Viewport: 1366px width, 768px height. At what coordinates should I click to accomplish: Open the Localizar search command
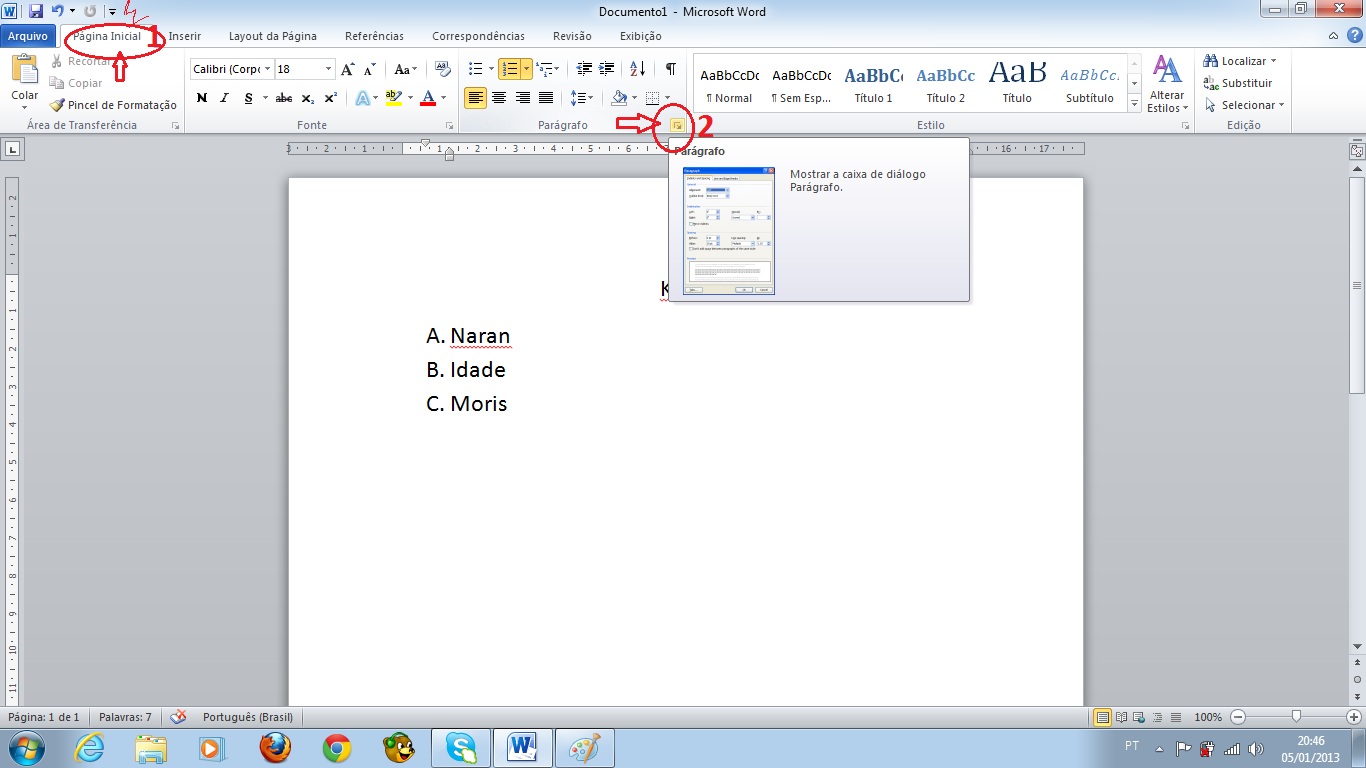(1240, 61)
